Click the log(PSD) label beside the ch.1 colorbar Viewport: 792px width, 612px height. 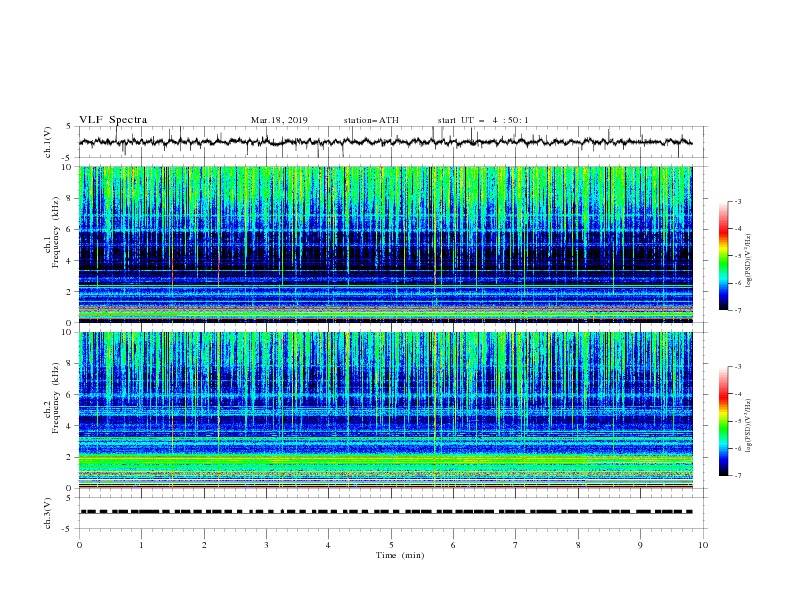tap(749, 261)
